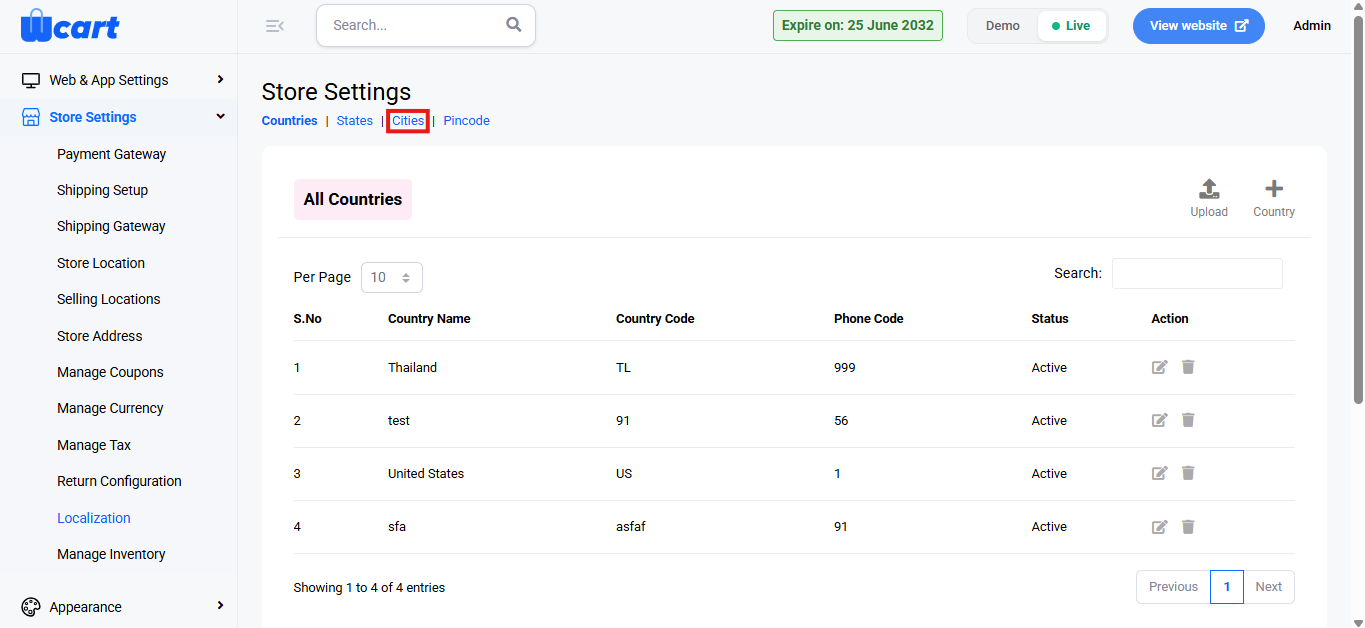Delete the test country row
Viewport: 1365px width, 628px height.
[x=1188, y=420]
